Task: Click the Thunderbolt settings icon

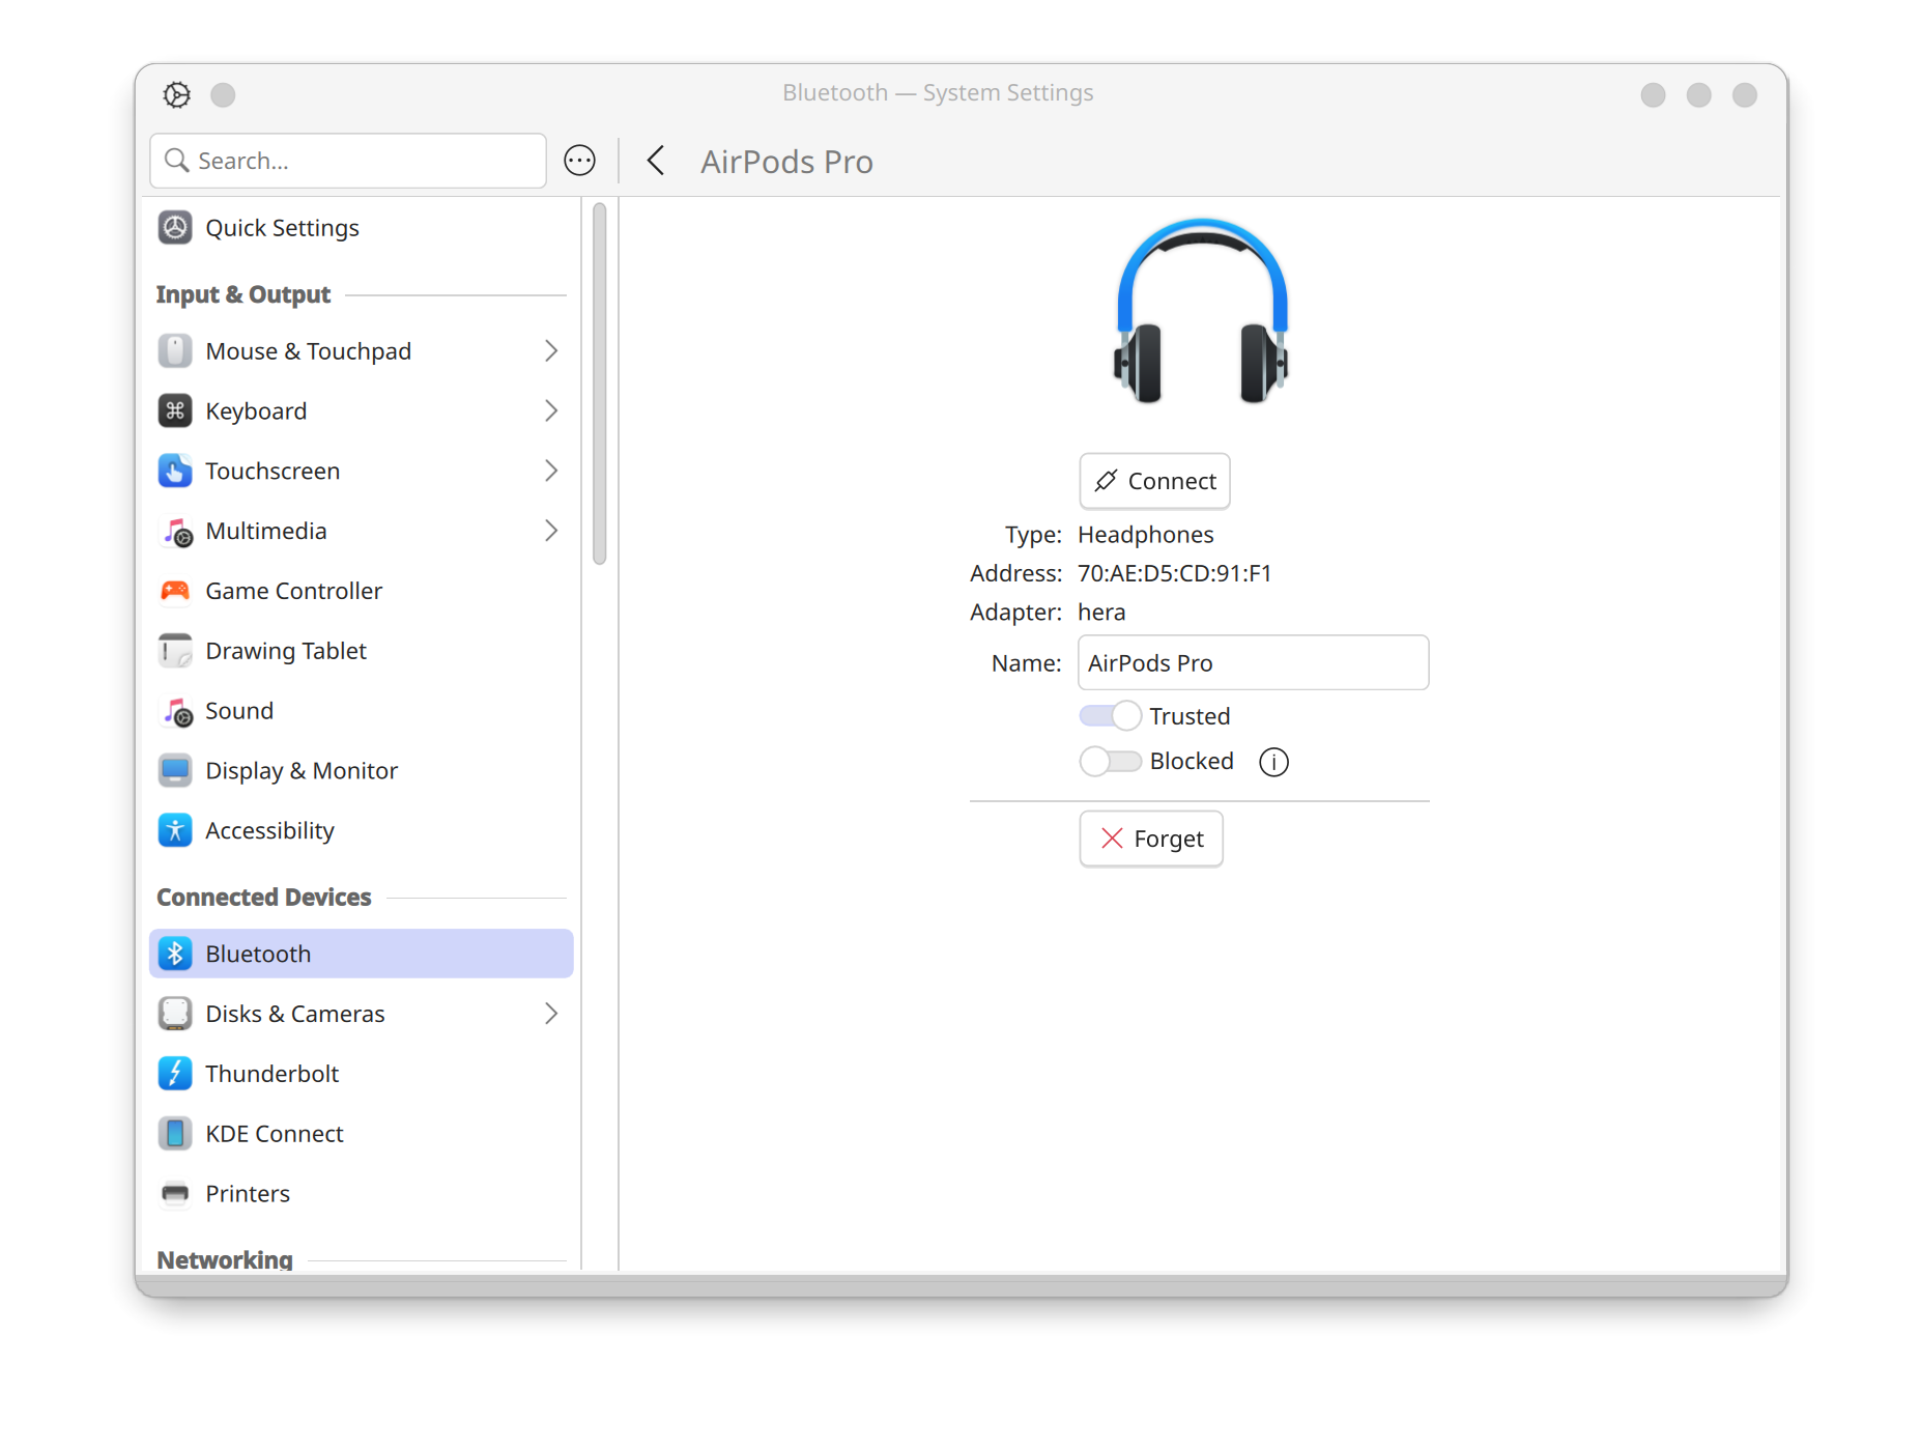Action: coord(175,1073)
